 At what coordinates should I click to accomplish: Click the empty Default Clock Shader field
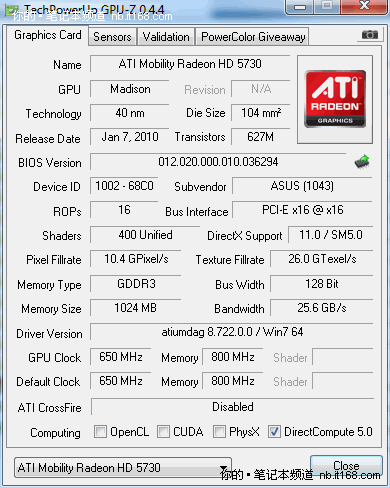pos(343,381)
